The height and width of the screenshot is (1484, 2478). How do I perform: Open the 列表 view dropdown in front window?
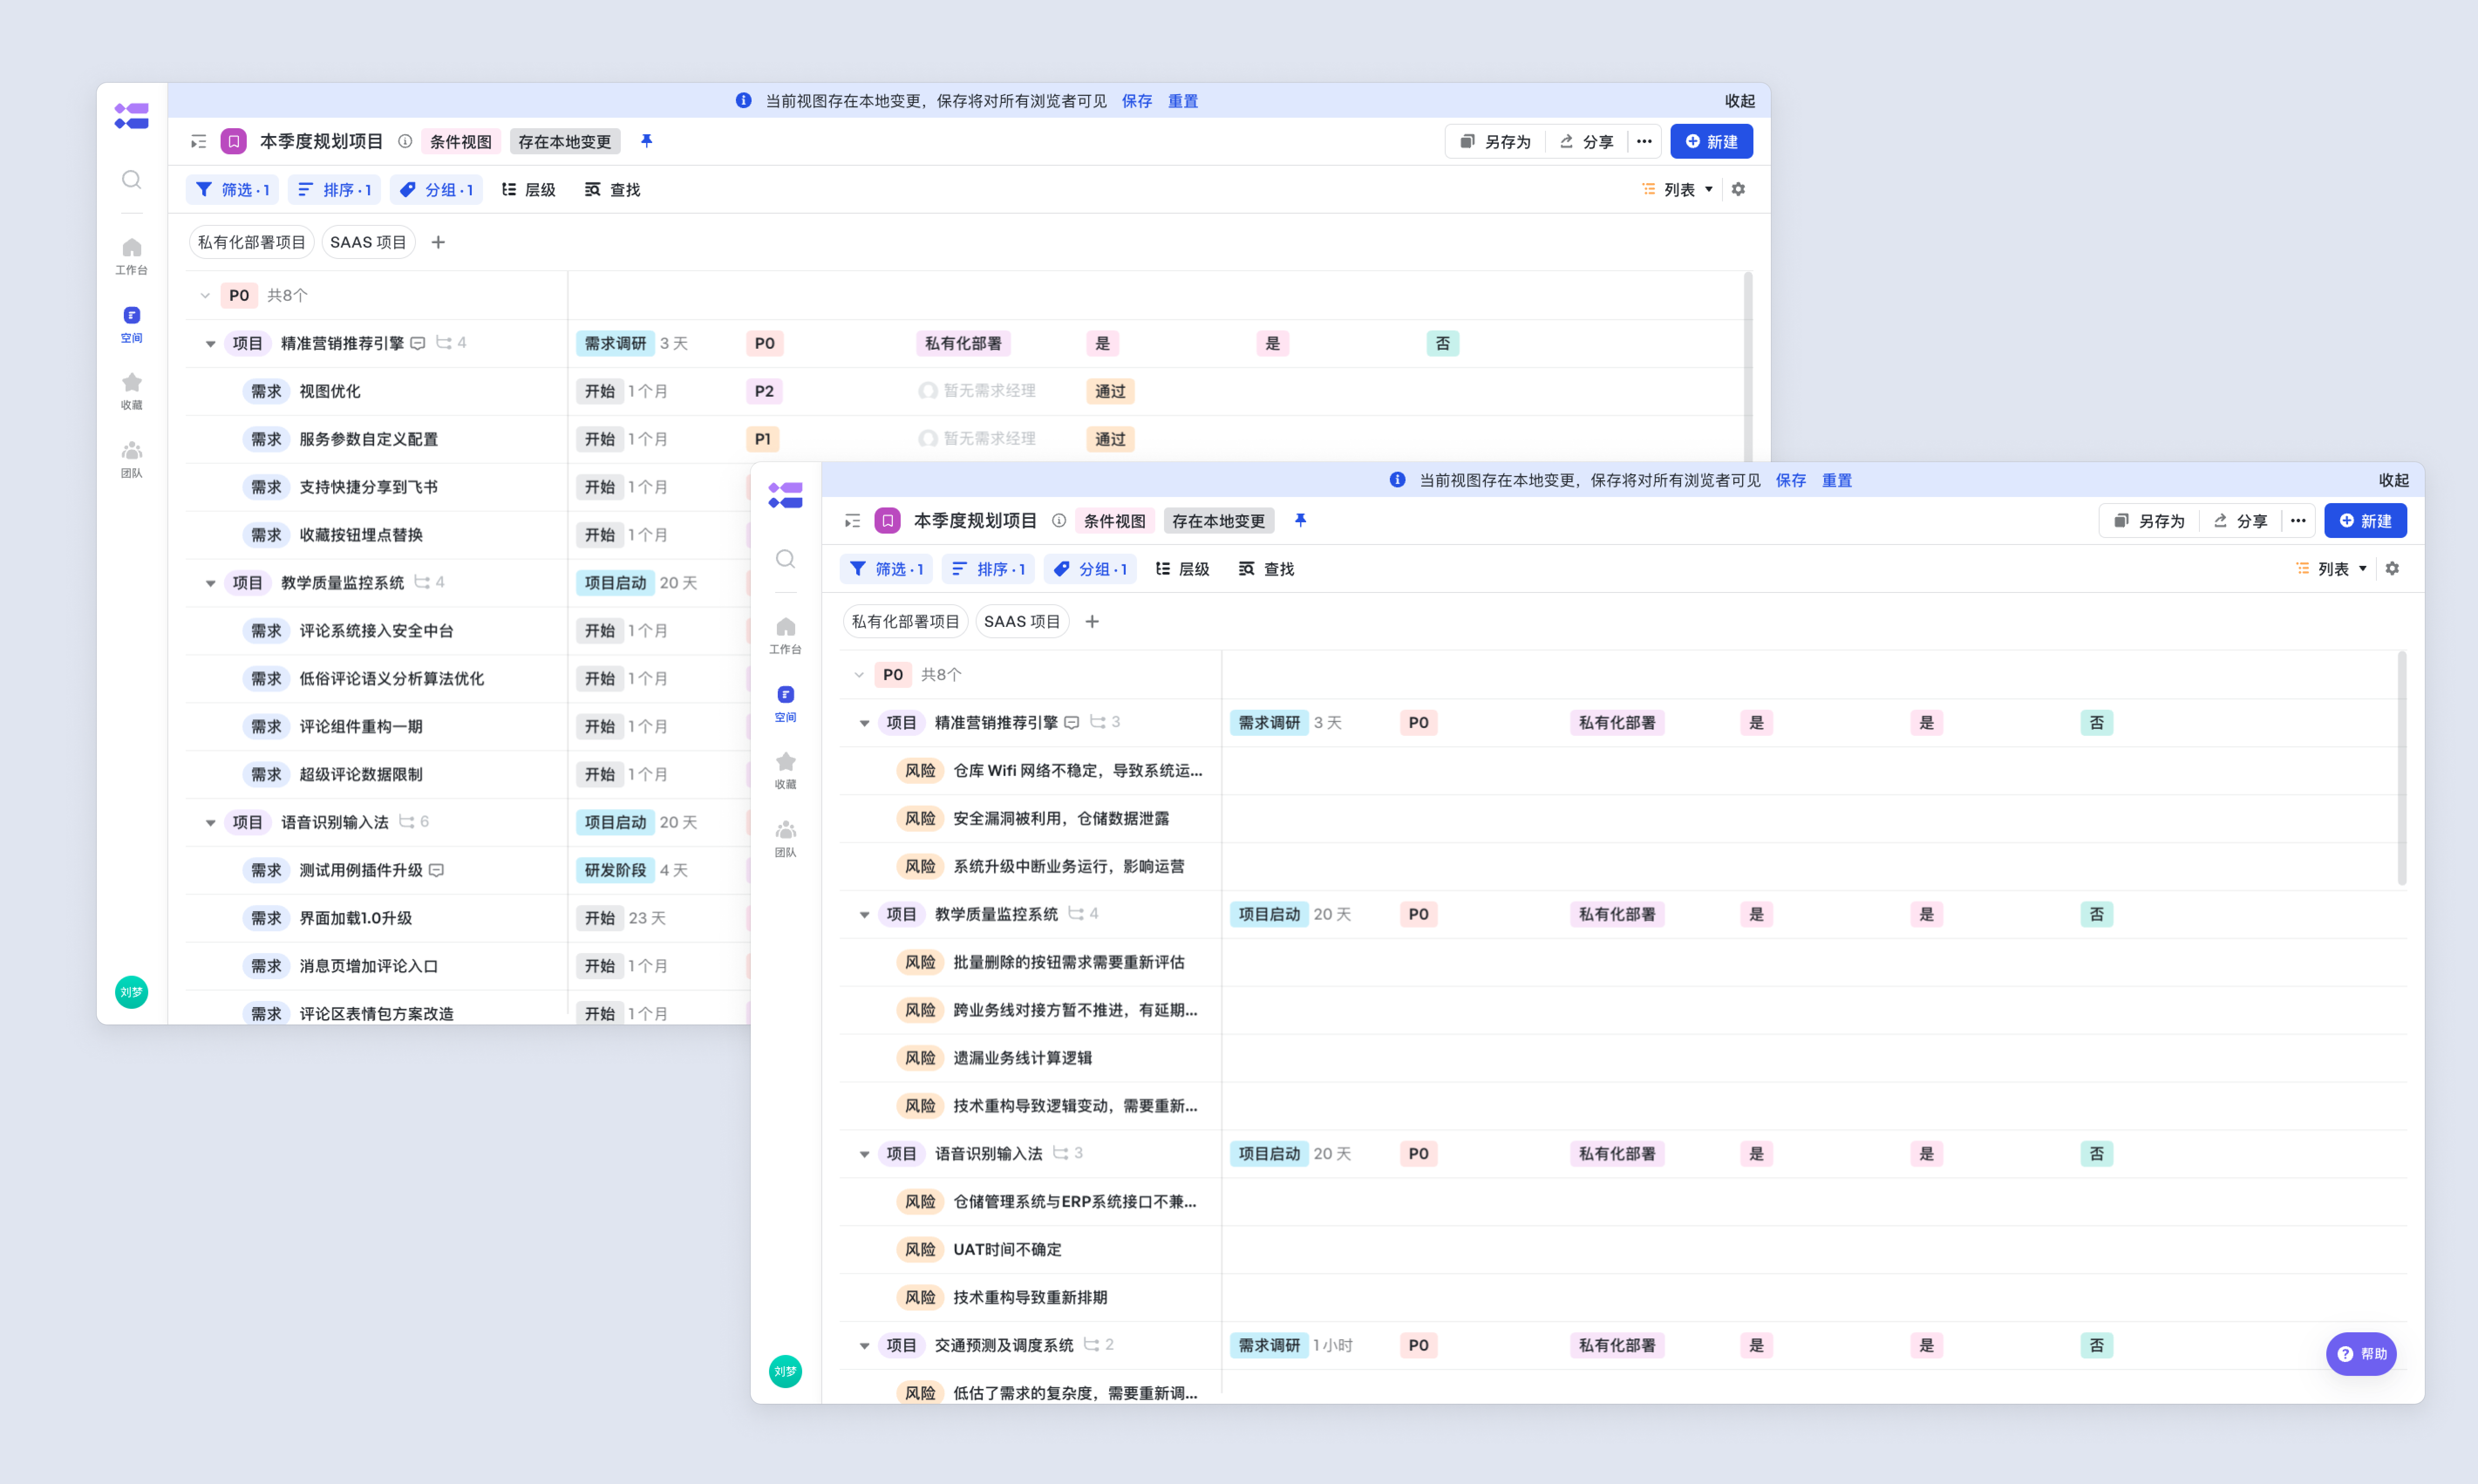coord(2332,568)
